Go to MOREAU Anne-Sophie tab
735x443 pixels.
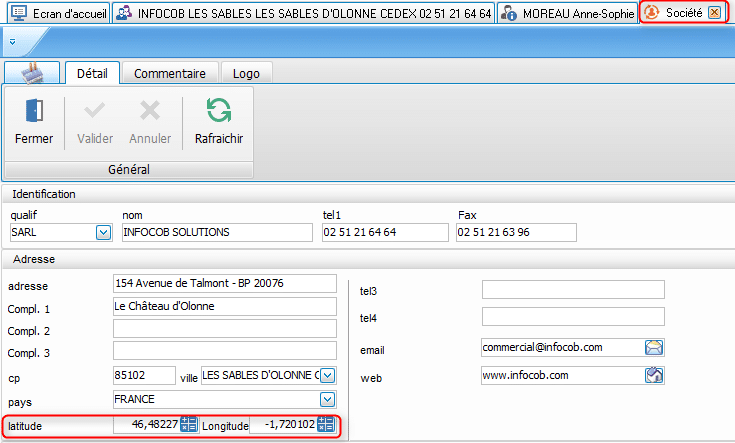tap(566, 13)
